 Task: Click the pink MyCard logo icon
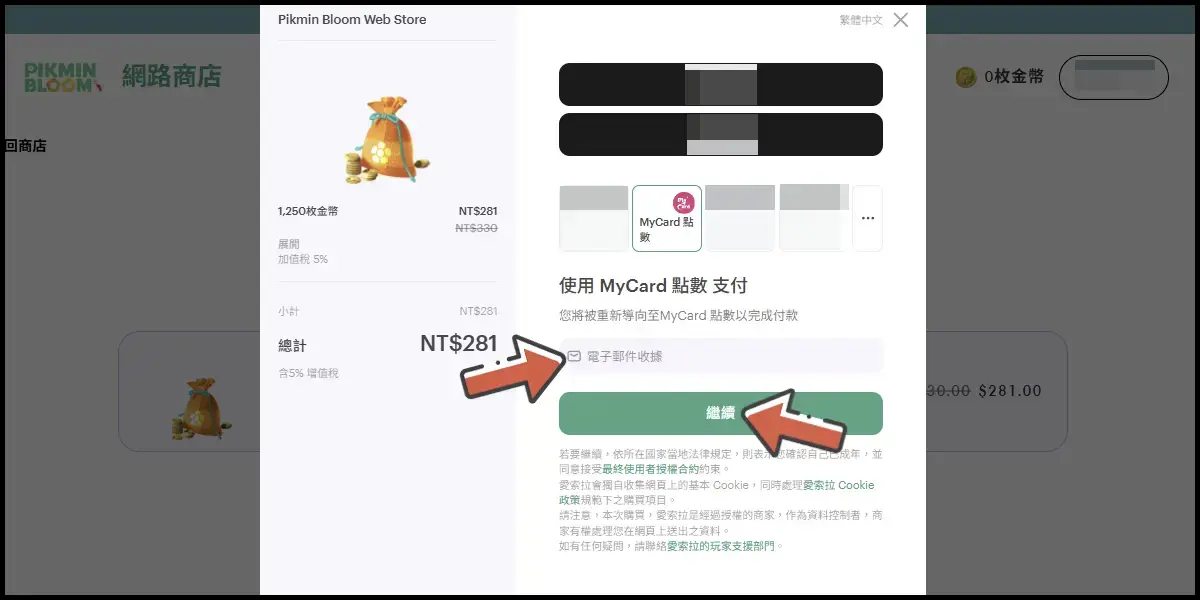point(683,203)
